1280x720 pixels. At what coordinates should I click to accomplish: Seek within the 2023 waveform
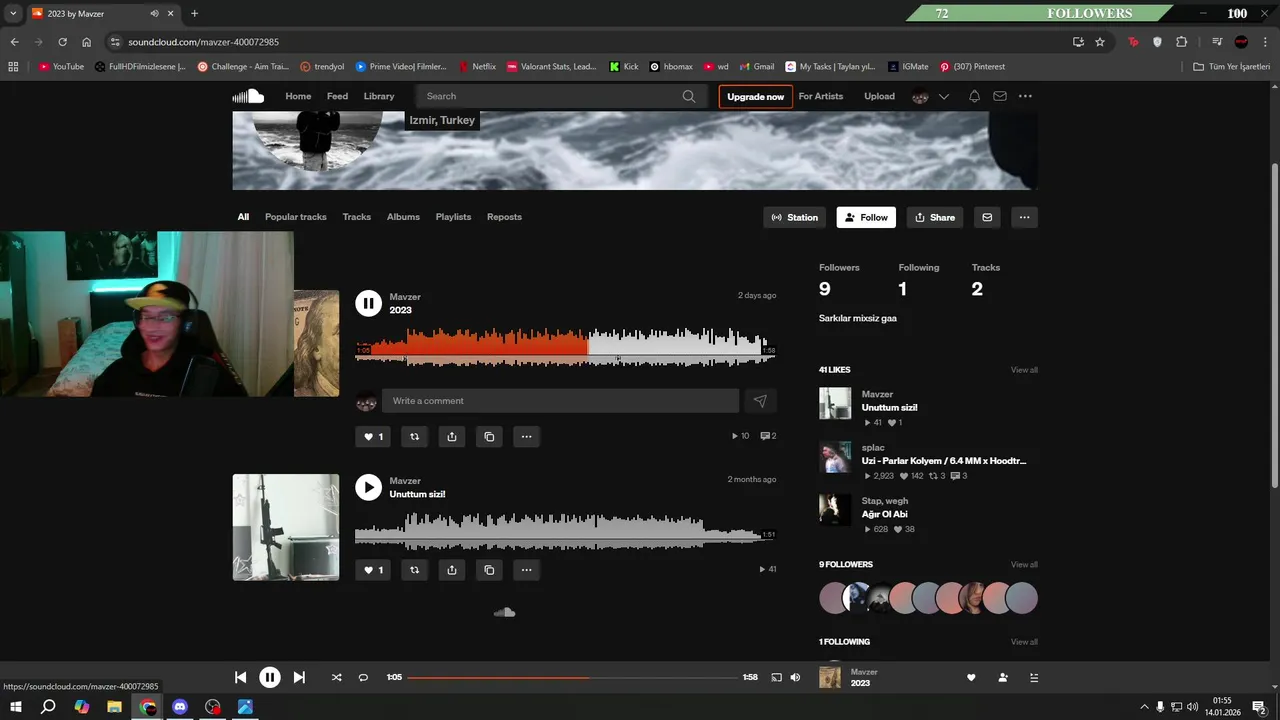point(565,346)
